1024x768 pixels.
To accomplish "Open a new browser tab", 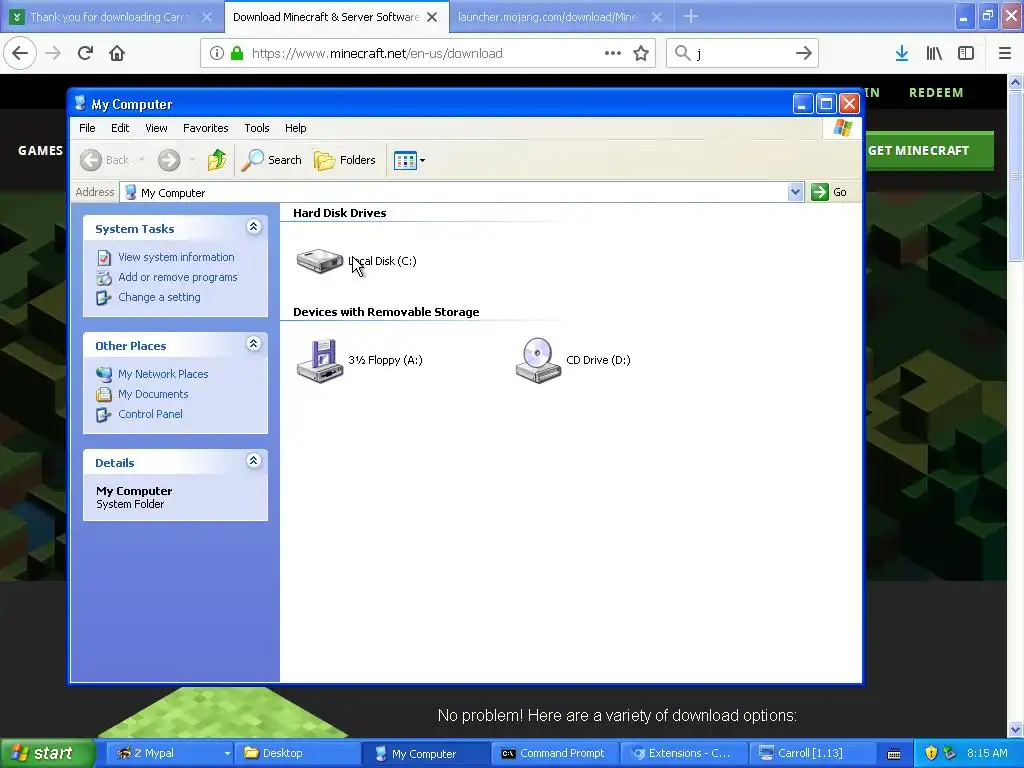I will tap(691, 16).
